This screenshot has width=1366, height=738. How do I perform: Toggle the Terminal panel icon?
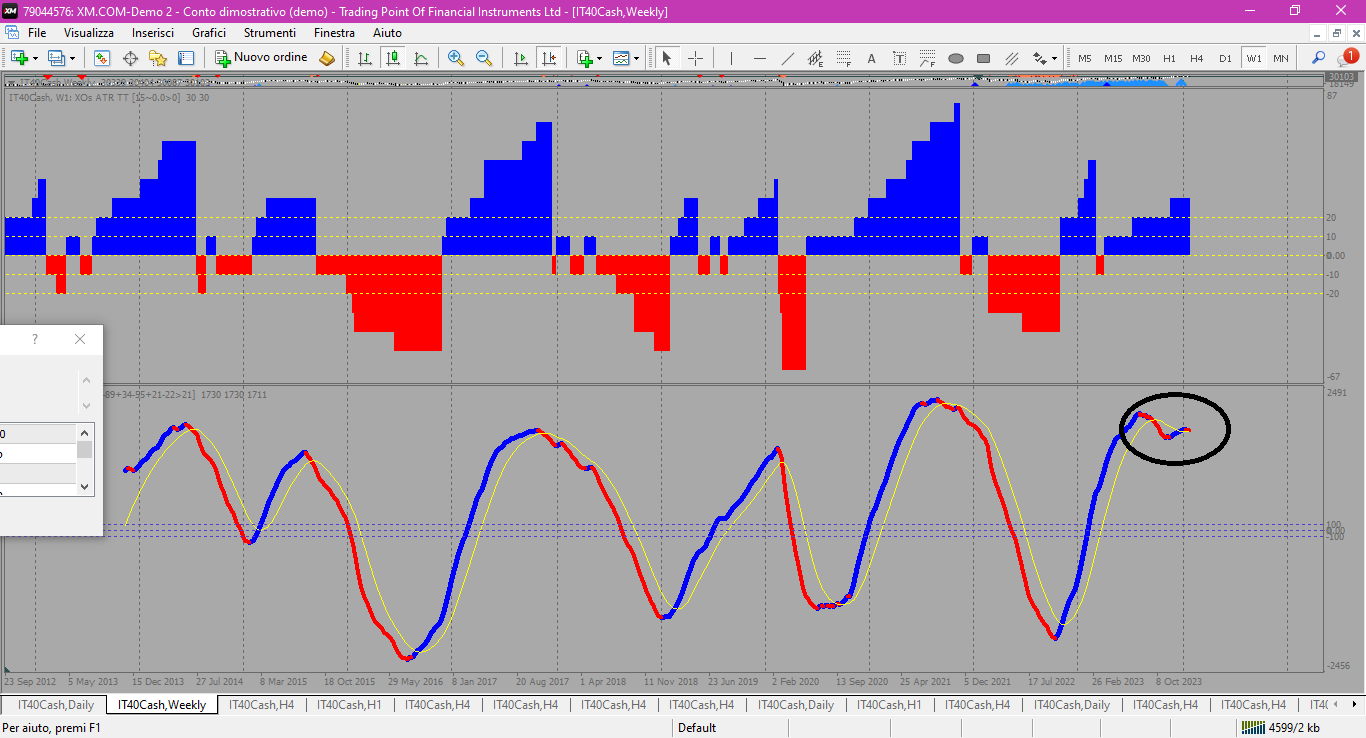click(x=186, y=58)
